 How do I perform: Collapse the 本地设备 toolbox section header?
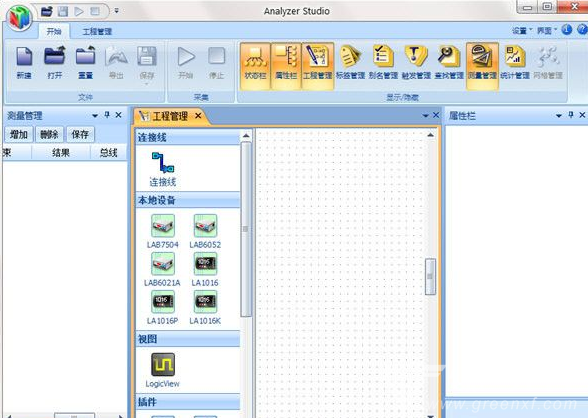click(188, 200)
